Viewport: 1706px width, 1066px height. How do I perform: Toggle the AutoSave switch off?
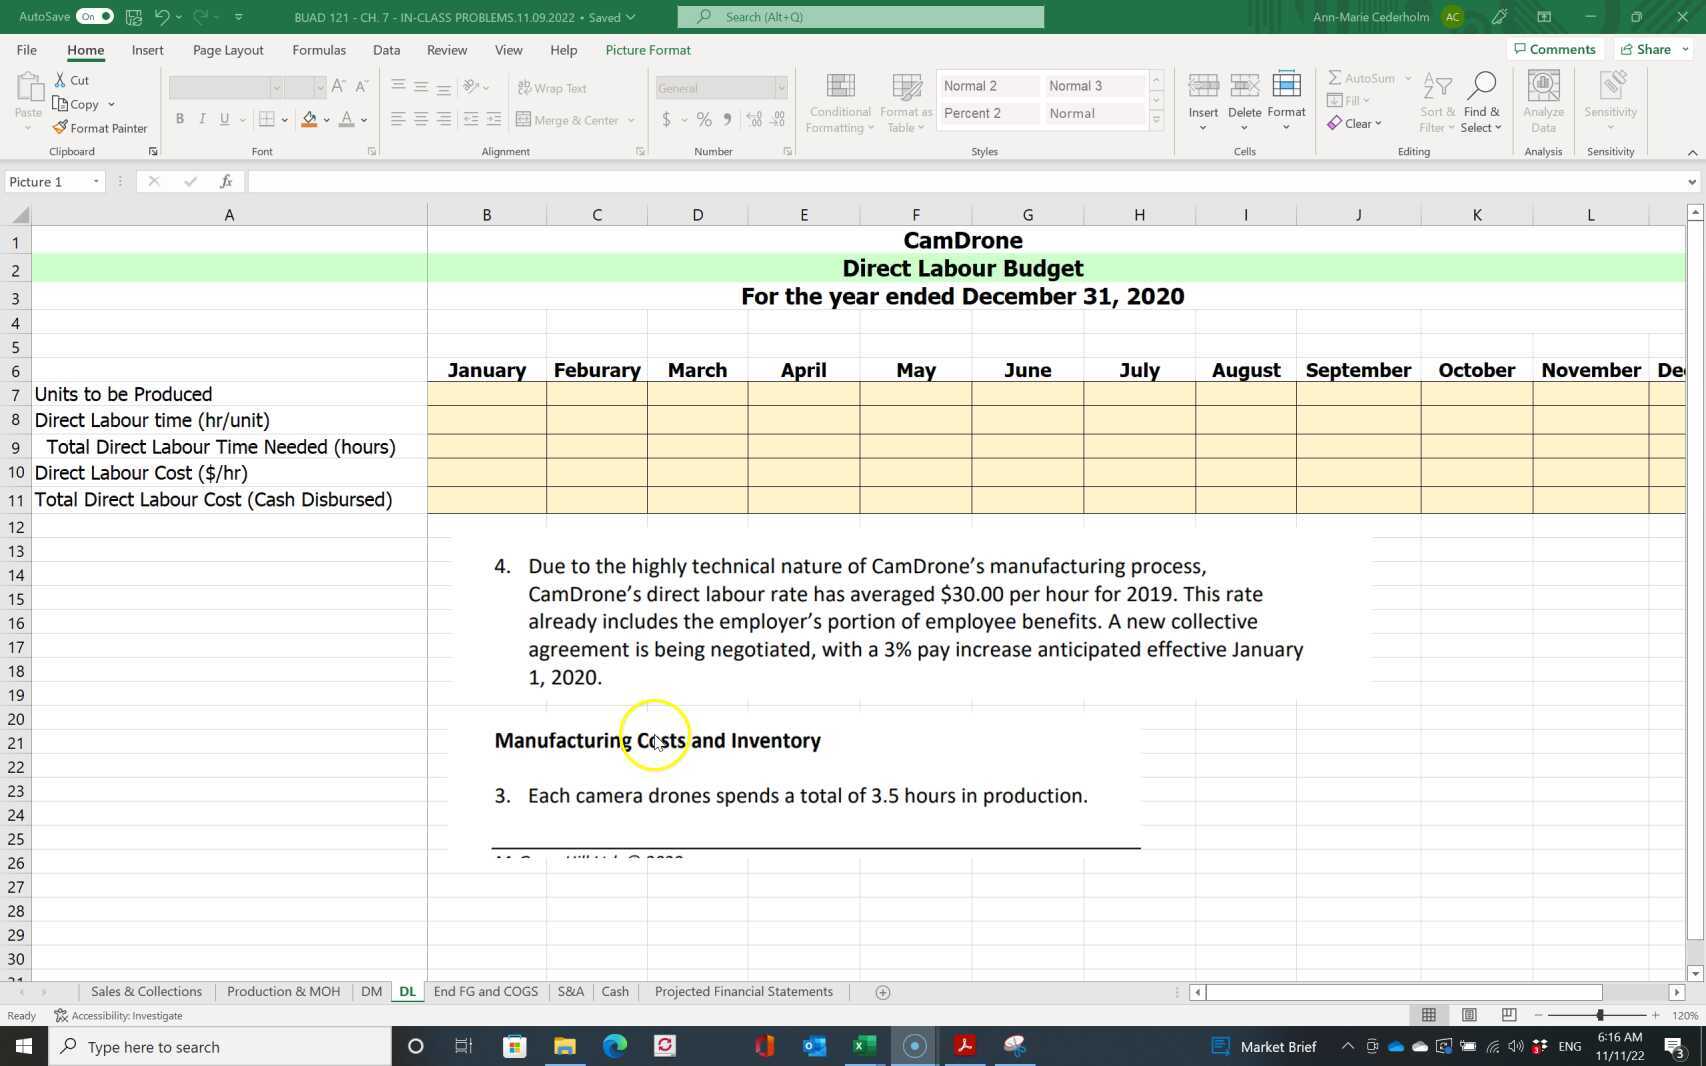pyautogui.click(x=95, y=17)
